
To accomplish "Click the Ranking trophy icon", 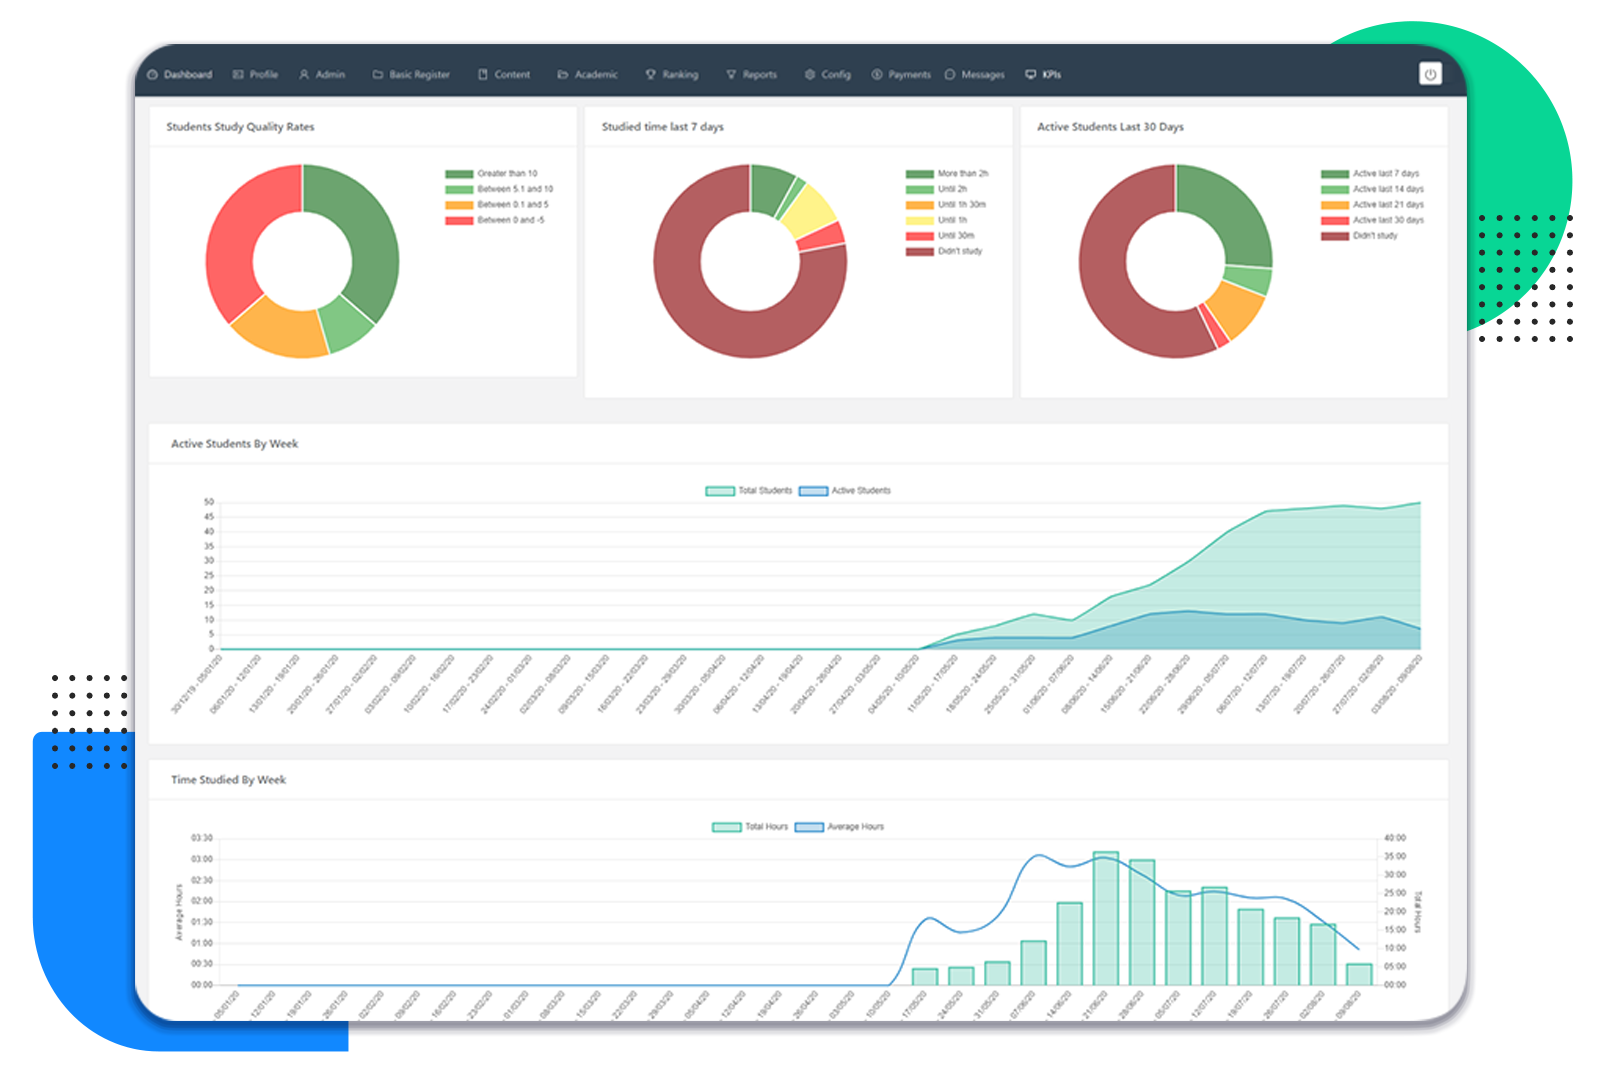I will (x=651, y=75).
